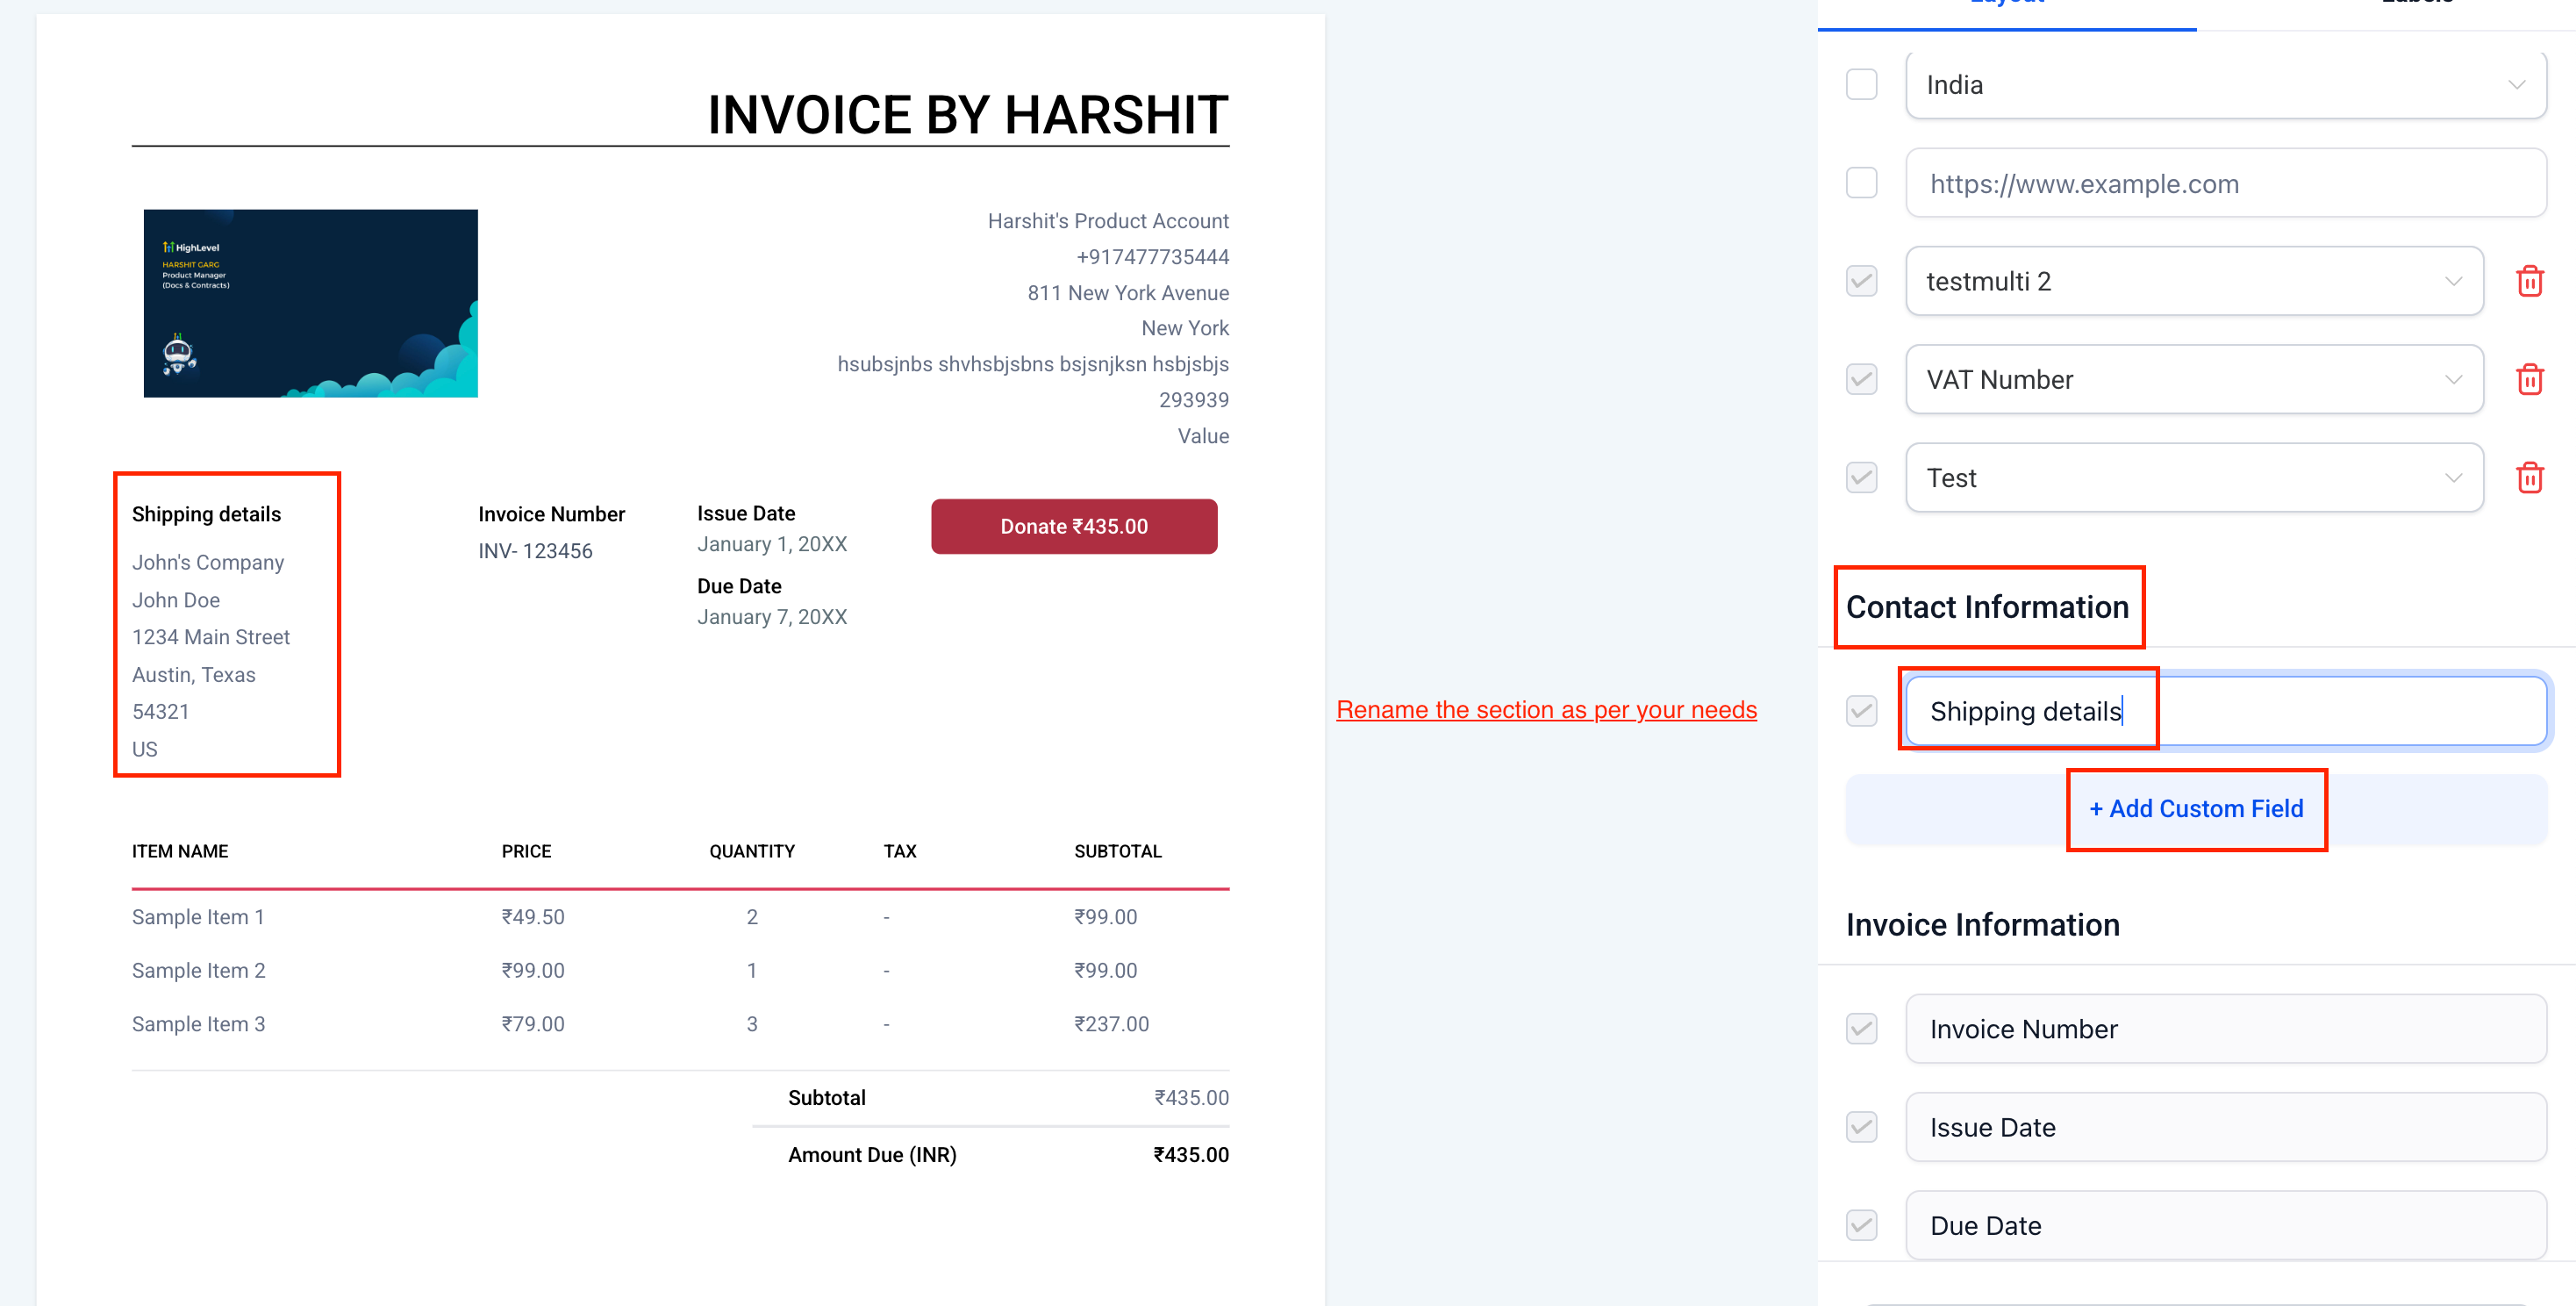
Task: Uncheck the Shipping details checkbox
Action: pyautogui.click(x=1861, y=711)
